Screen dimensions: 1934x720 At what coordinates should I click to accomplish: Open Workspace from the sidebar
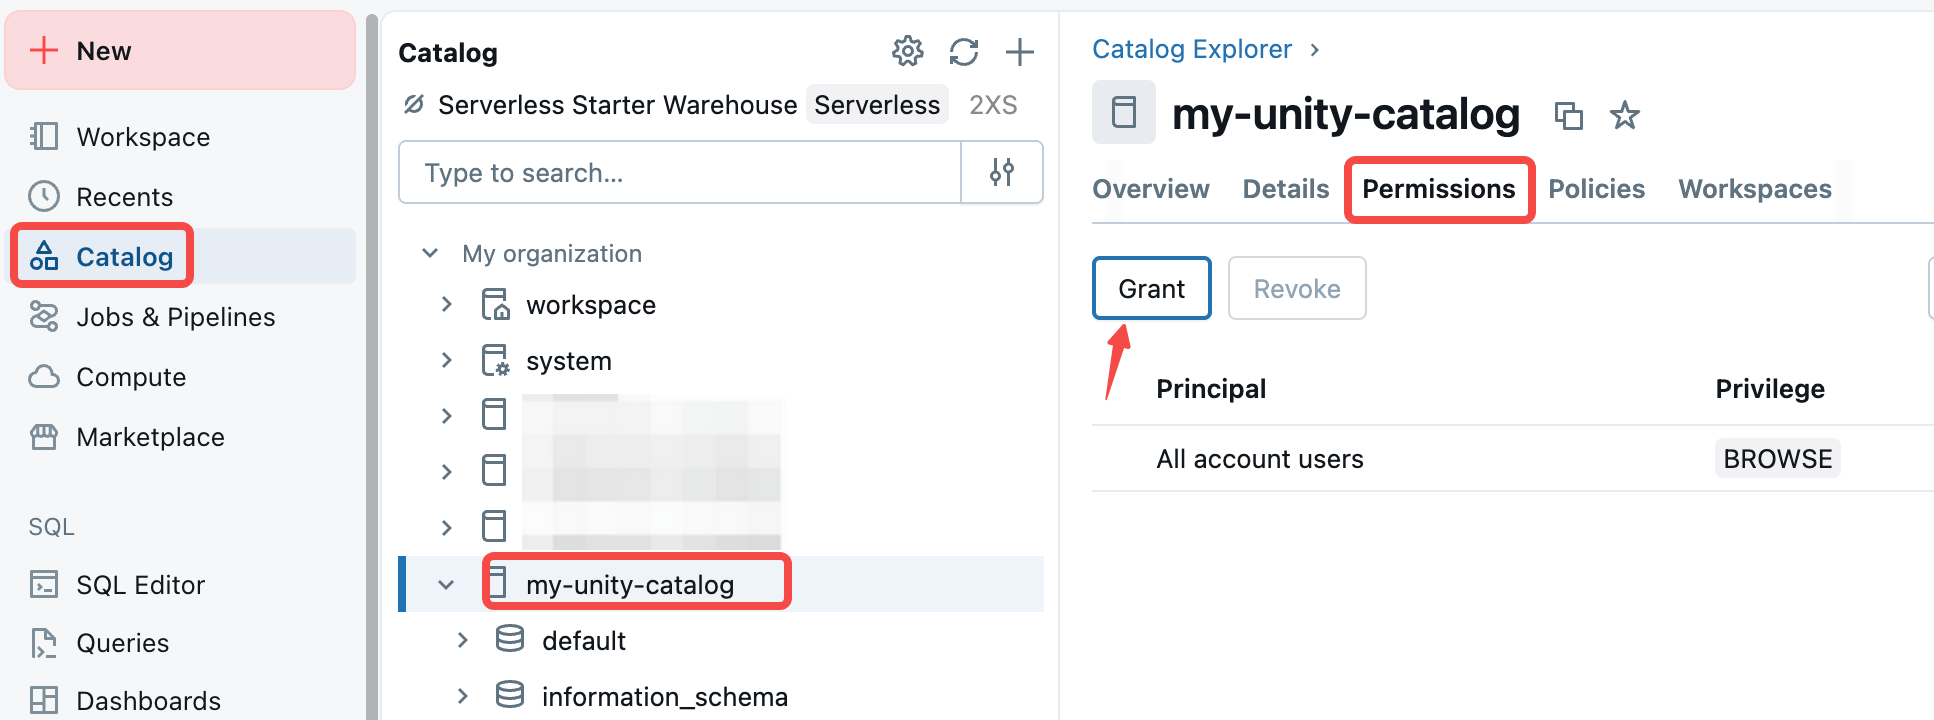click(x=143, y=137)
